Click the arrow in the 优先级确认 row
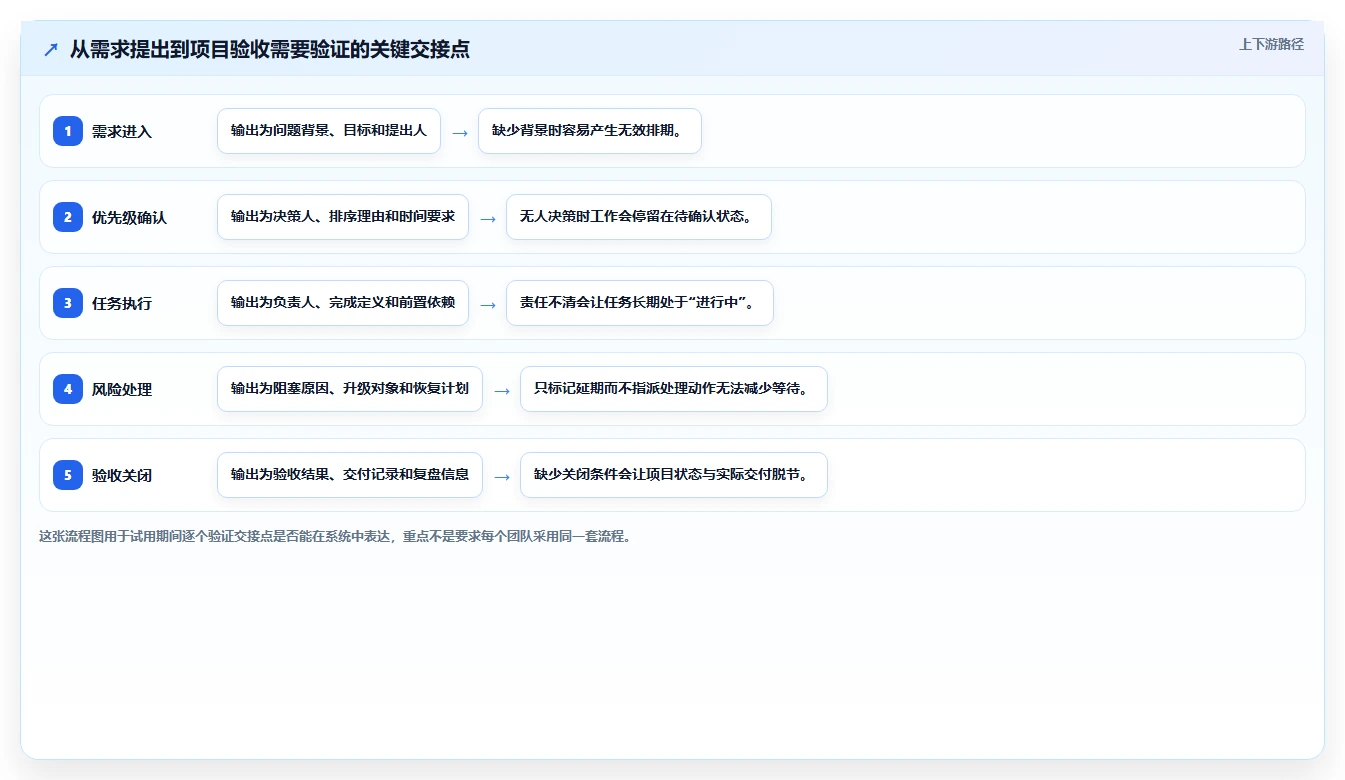Screen dimensions: 1345x780 click(x=488, y=218)
